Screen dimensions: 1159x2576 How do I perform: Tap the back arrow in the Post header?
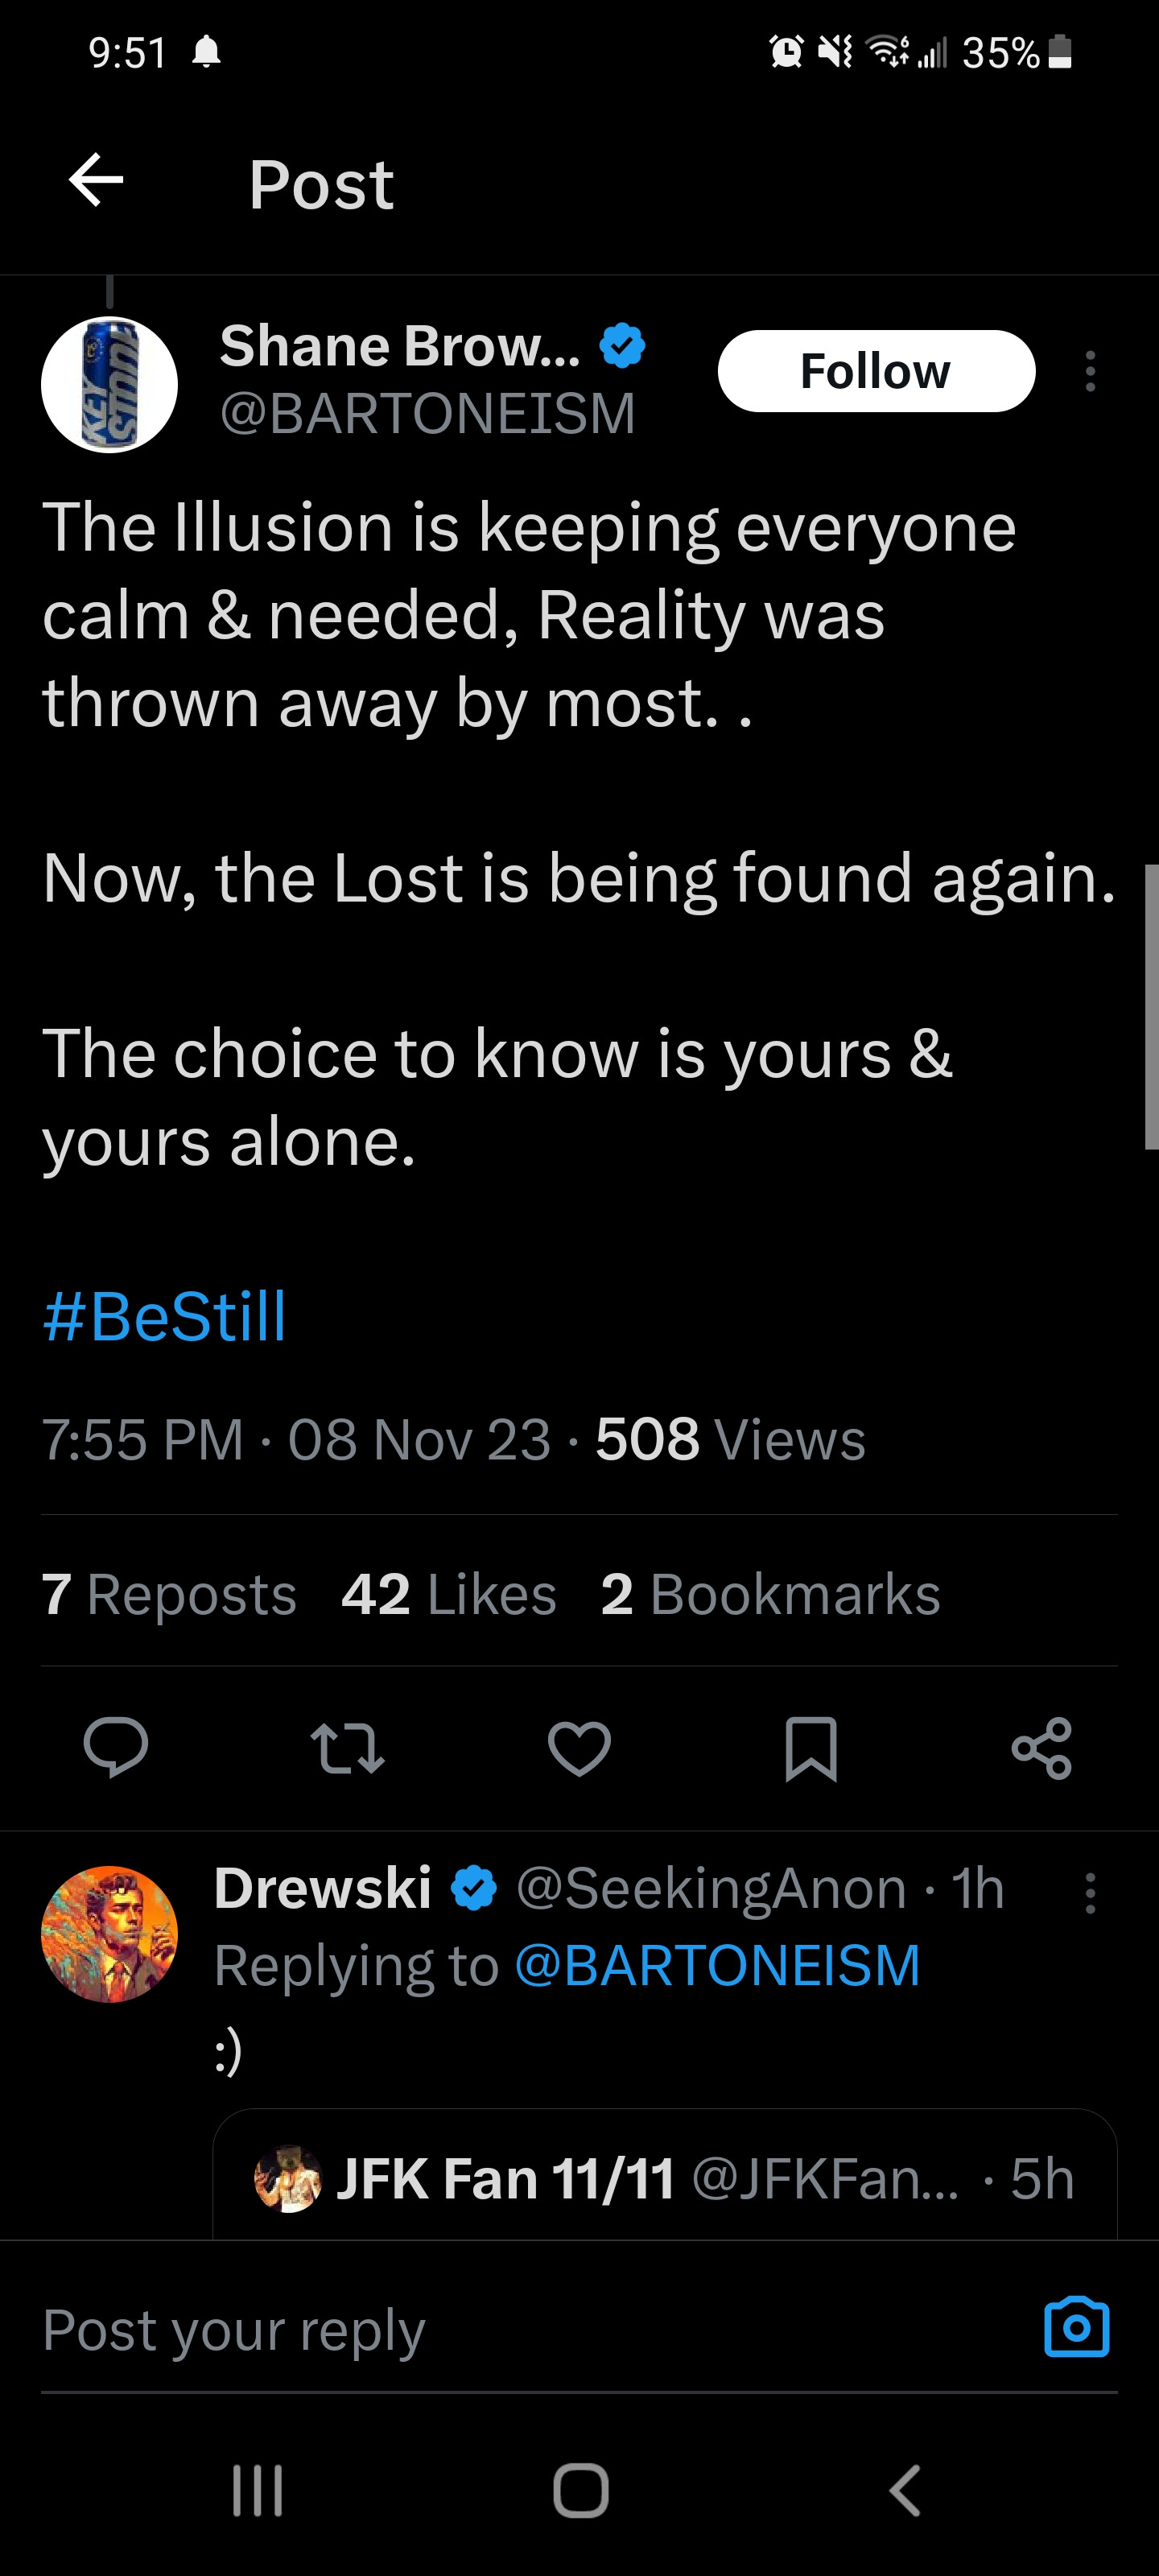tap(96, 181)
